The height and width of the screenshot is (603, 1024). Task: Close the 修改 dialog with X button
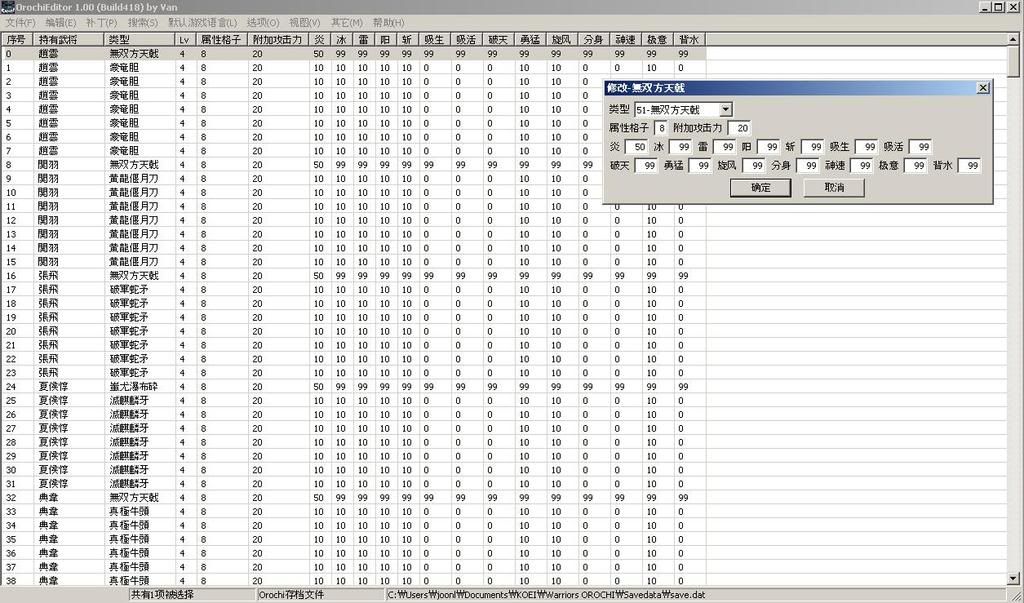click(x=982, y=88)
